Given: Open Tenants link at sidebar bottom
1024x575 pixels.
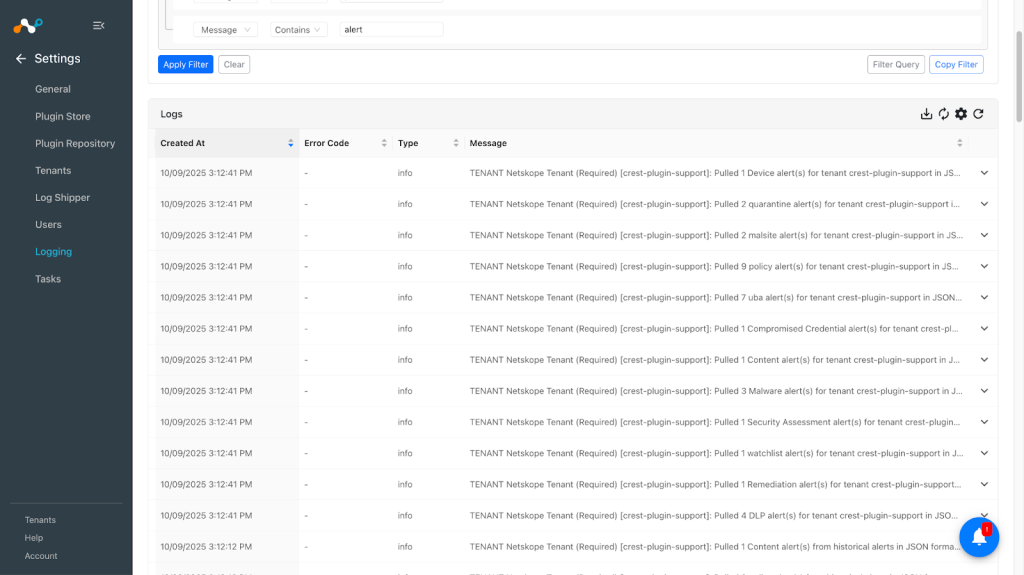Looking at the screenshot, I should coord(40,520).
